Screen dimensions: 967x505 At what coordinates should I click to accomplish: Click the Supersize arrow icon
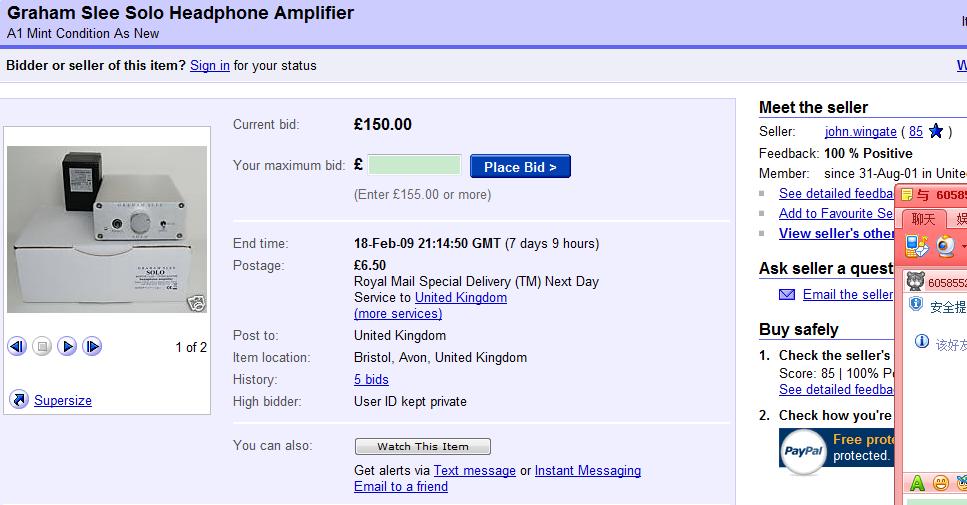pyautogui.click(x=19, y=400)
